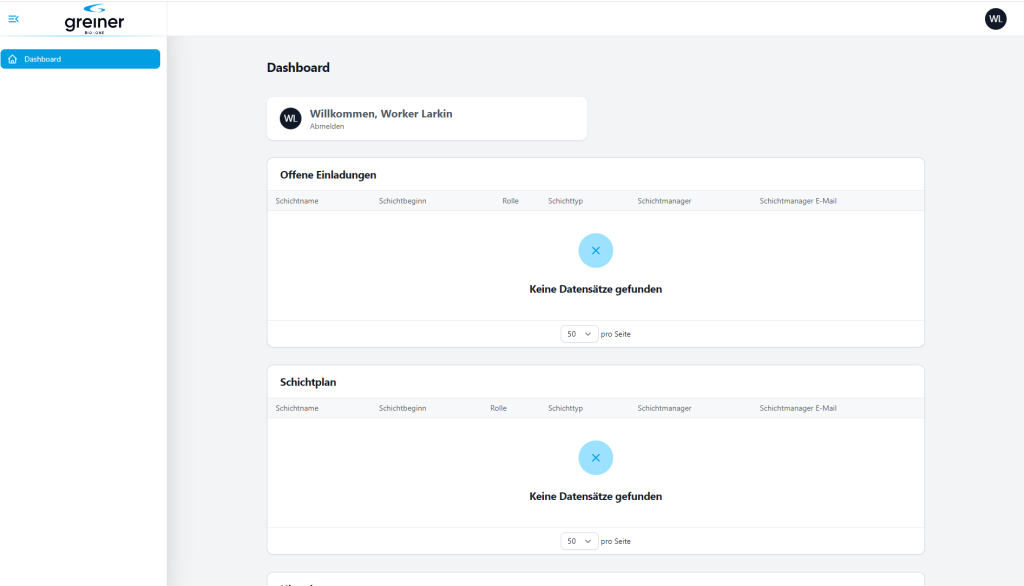Sort Offene Einladungen by Schichtbeginn column

(402, 201)
